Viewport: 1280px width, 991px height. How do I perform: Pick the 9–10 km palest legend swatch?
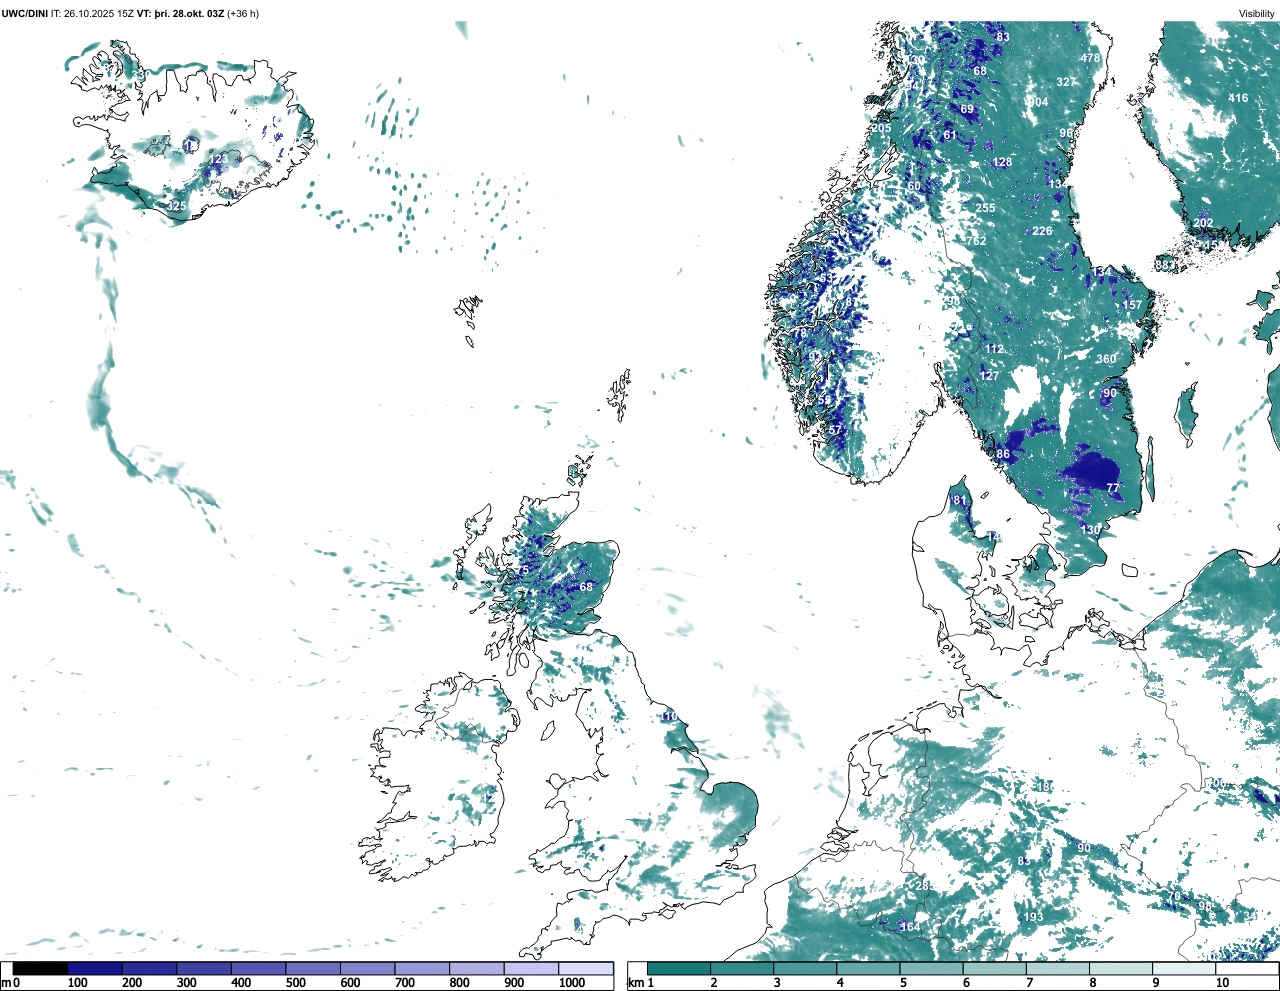(1185, 969)
